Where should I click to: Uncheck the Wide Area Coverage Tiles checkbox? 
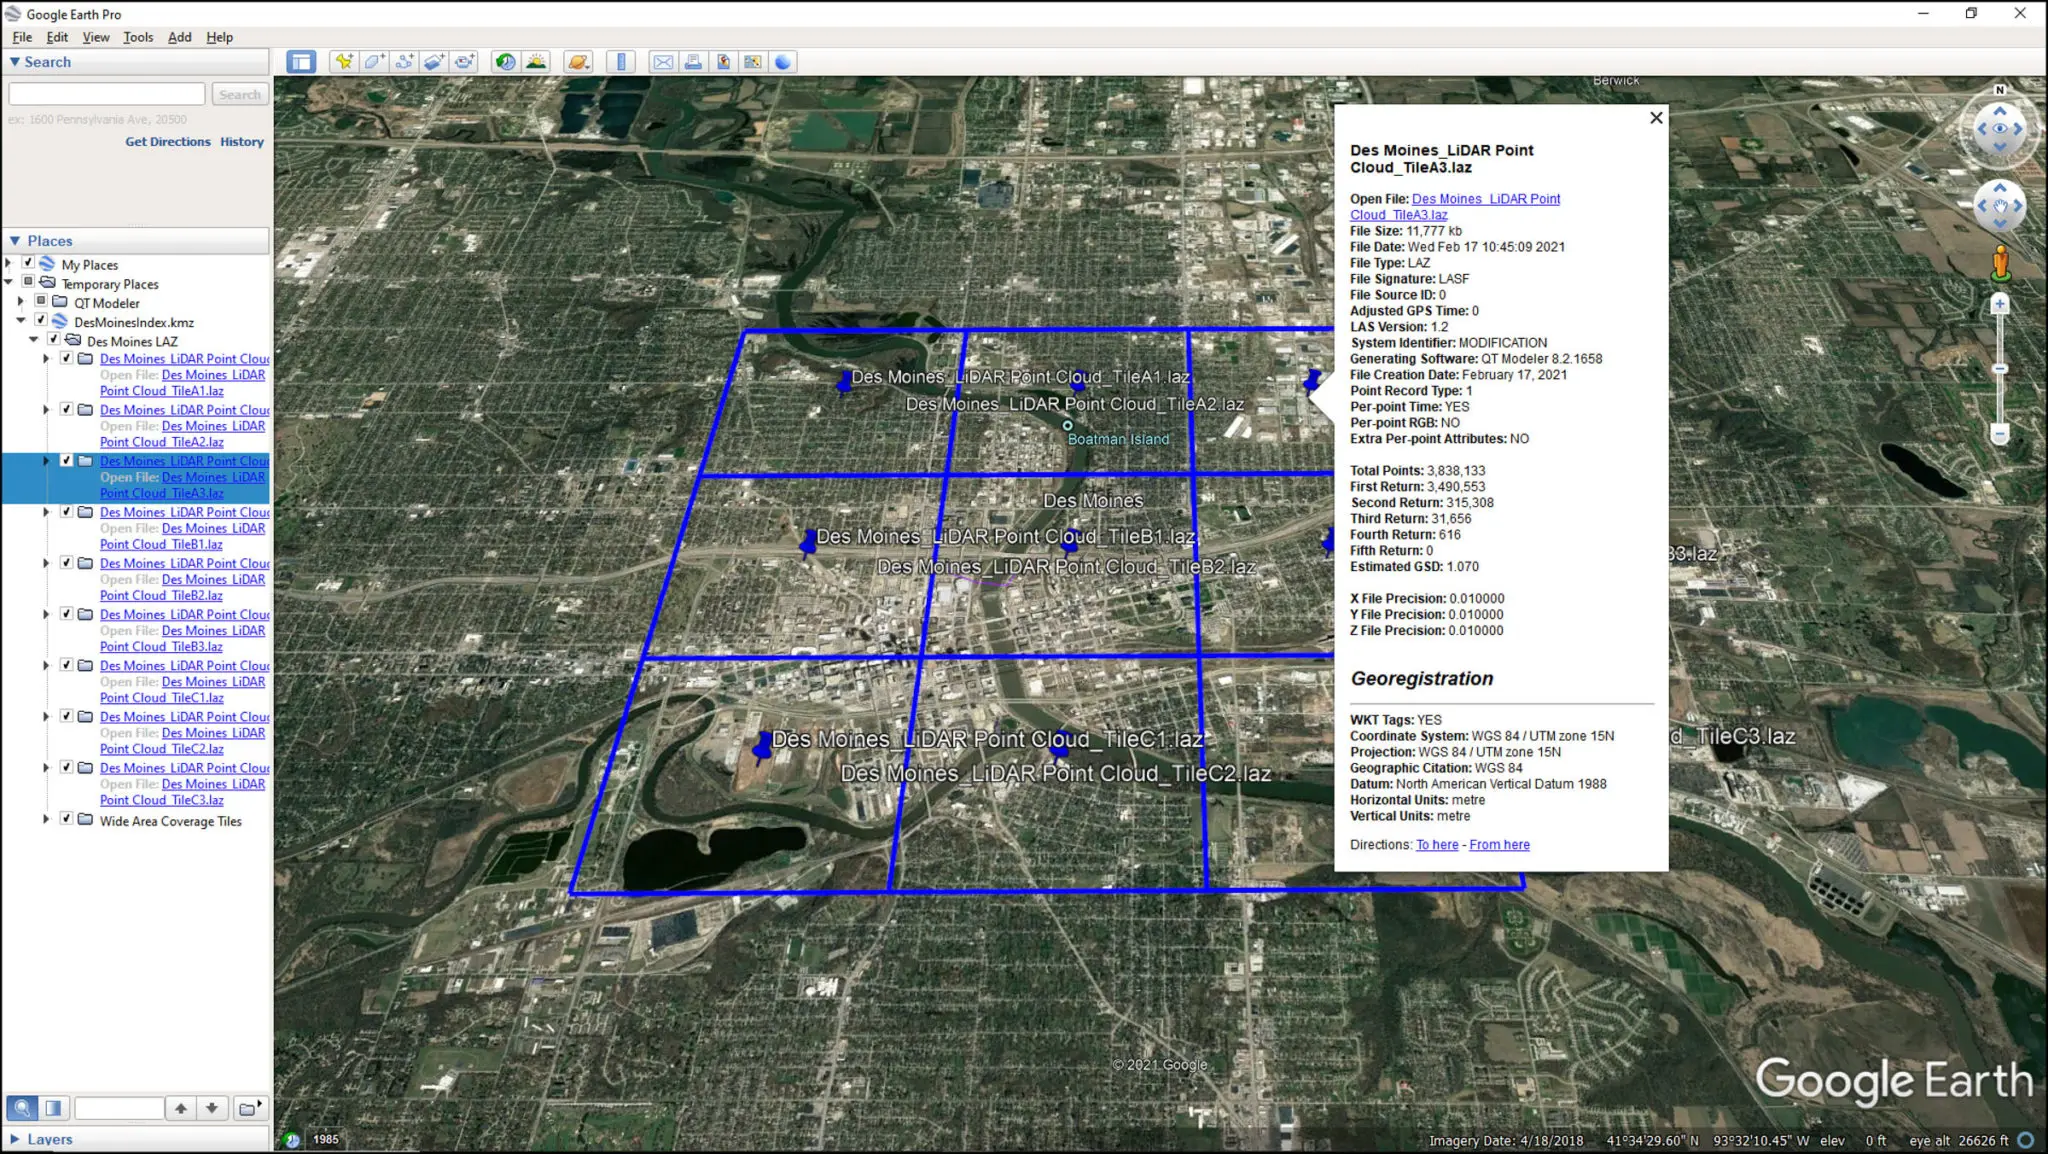pos(67,819)
